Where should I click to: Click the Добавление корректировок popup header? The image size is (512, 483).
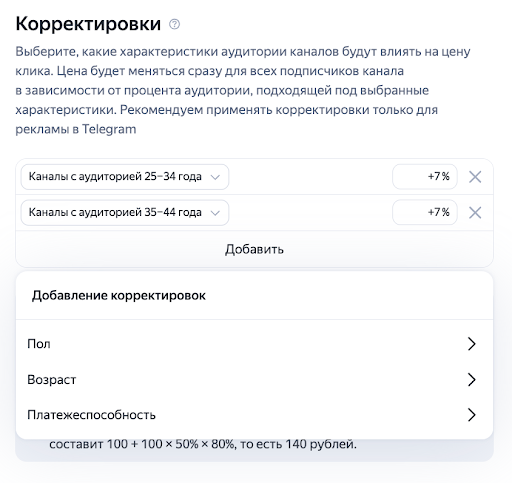[119, 295]
